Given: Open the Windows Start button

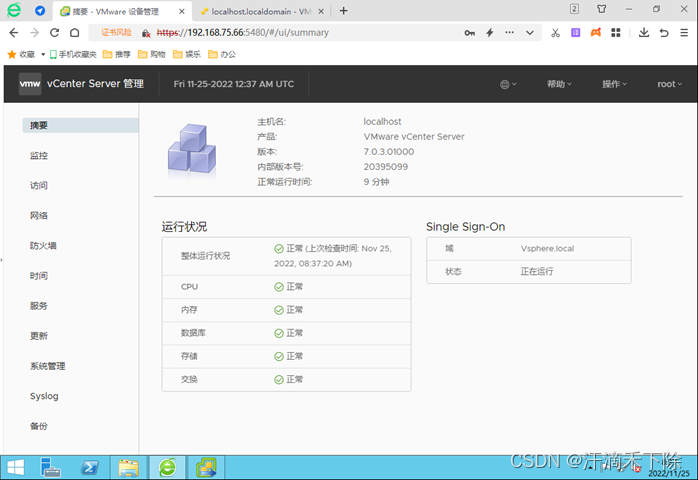Looking at the screenshot, I should pyautogui.click(x=16, y=468).
